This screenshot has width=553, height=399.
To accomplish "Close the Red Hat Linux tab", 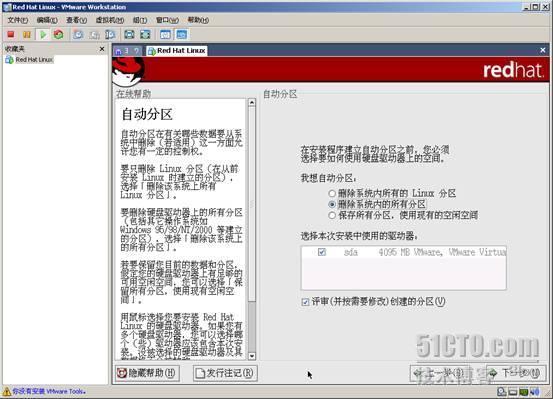I will click(543, 50).
